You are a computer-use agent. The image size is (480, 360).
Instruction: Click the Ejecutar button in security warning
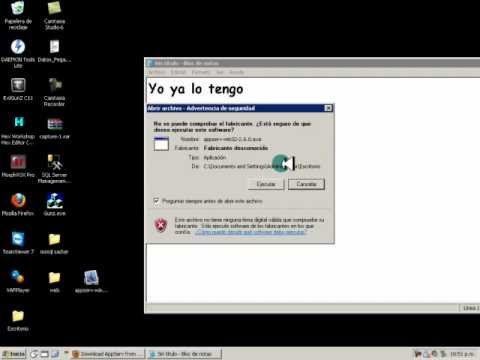click(266, 184)
